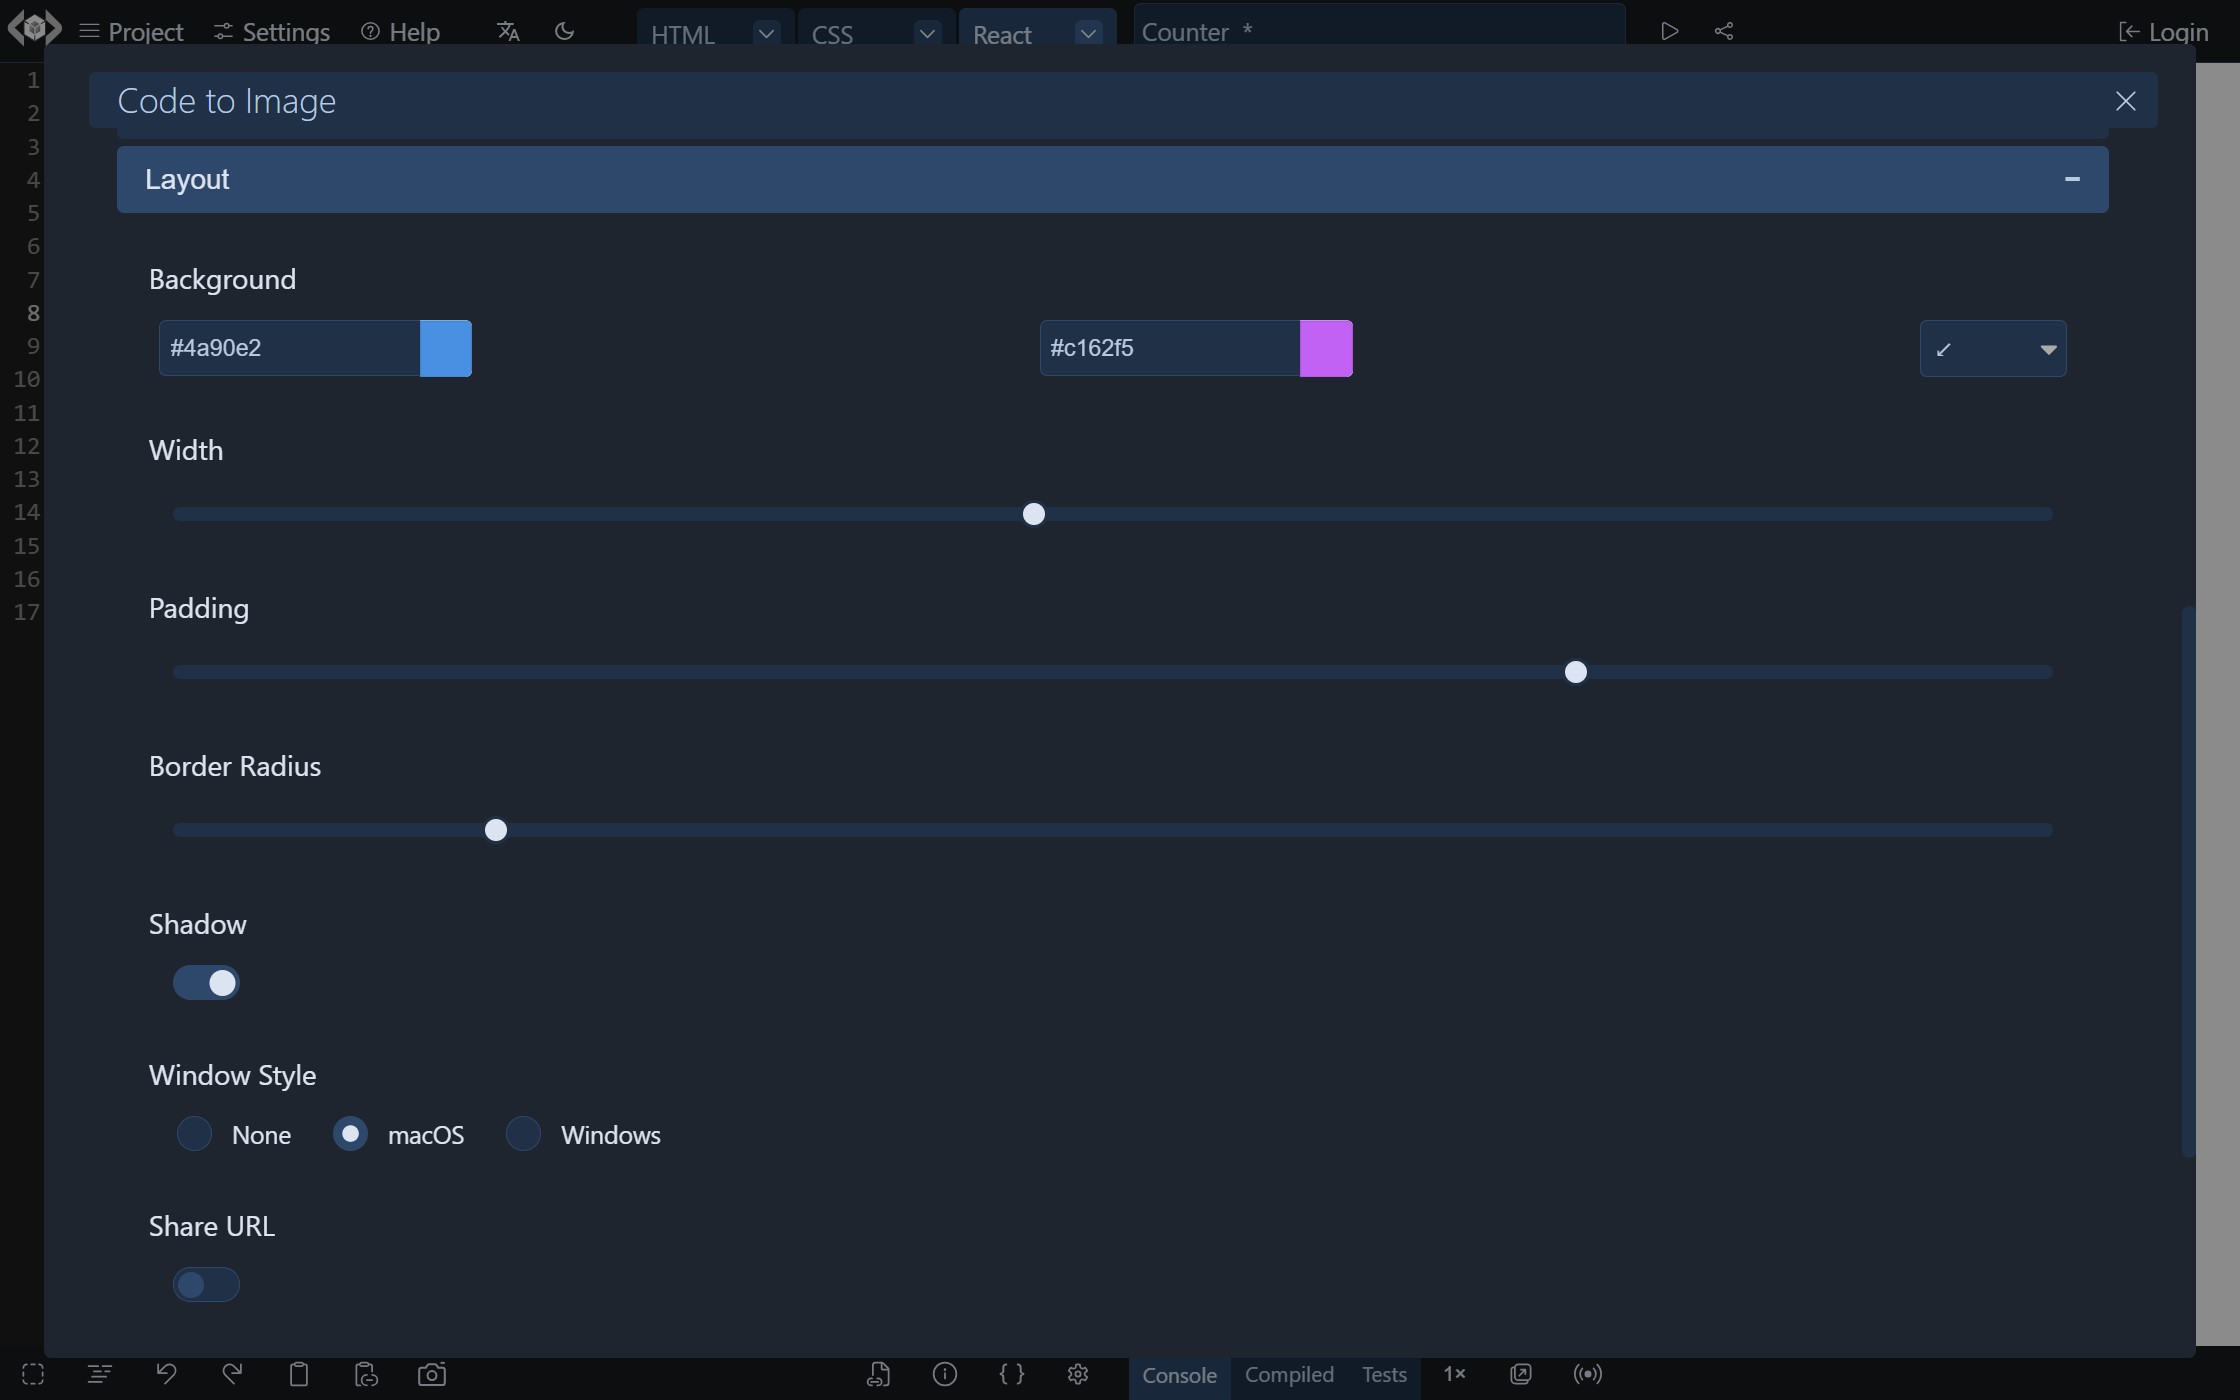
Task: Enable the Share URL toggle
Action: click(x=206, y=1285)
